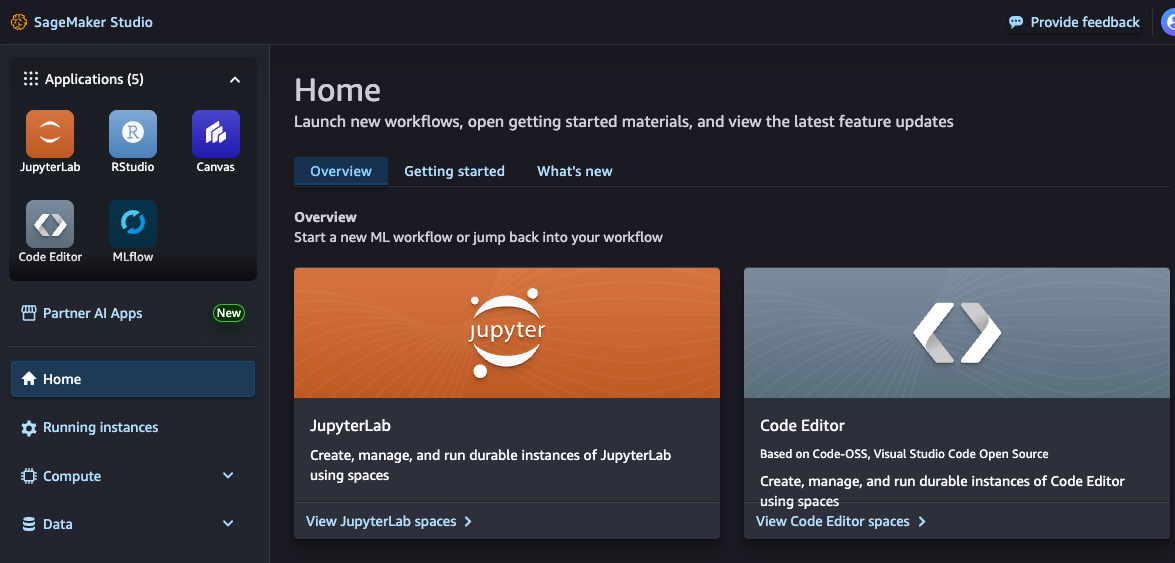Launch the MLflow application icon
Screen dimensions: 1175x563
pos(133,223)
